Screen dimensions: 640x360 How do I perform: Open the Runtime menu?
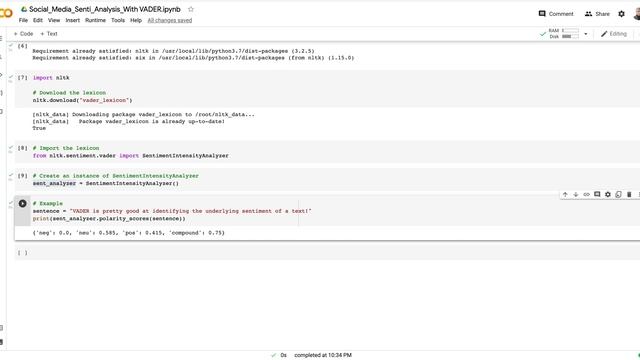pos(95,20)
